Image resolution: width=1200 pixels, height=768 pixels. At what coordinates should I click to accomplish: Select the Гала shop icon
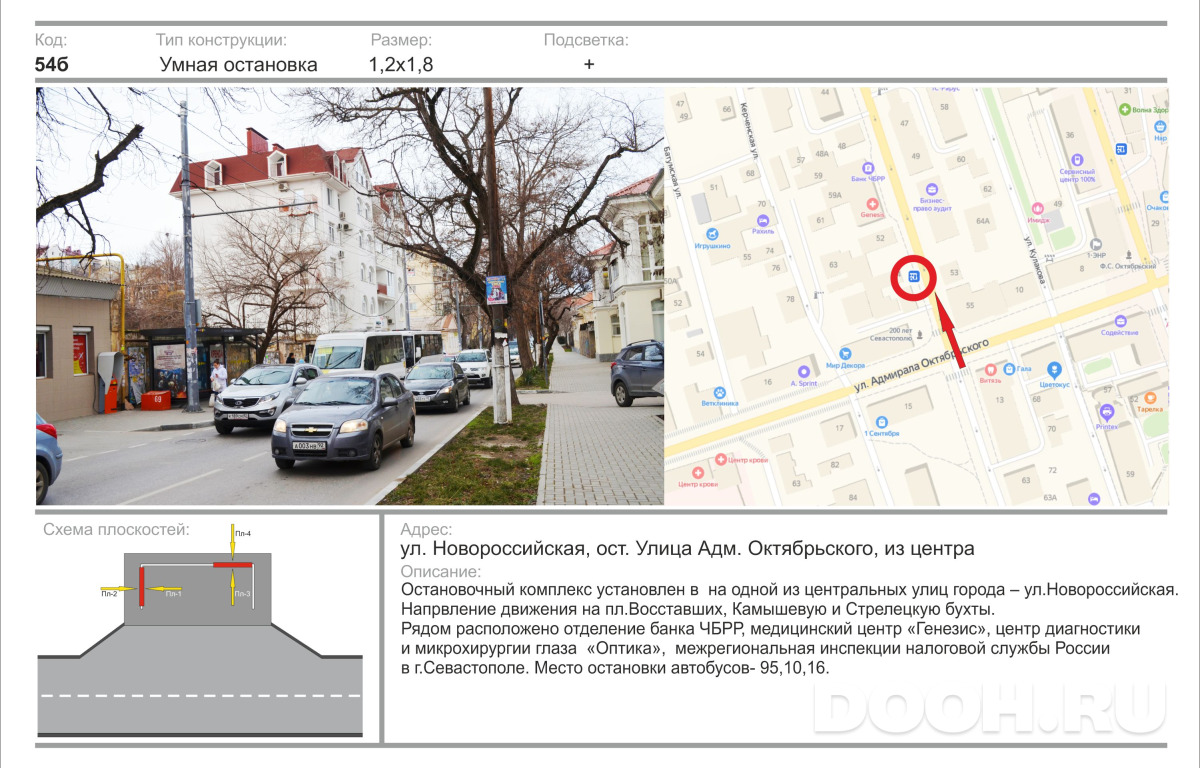coord(1009,369)
